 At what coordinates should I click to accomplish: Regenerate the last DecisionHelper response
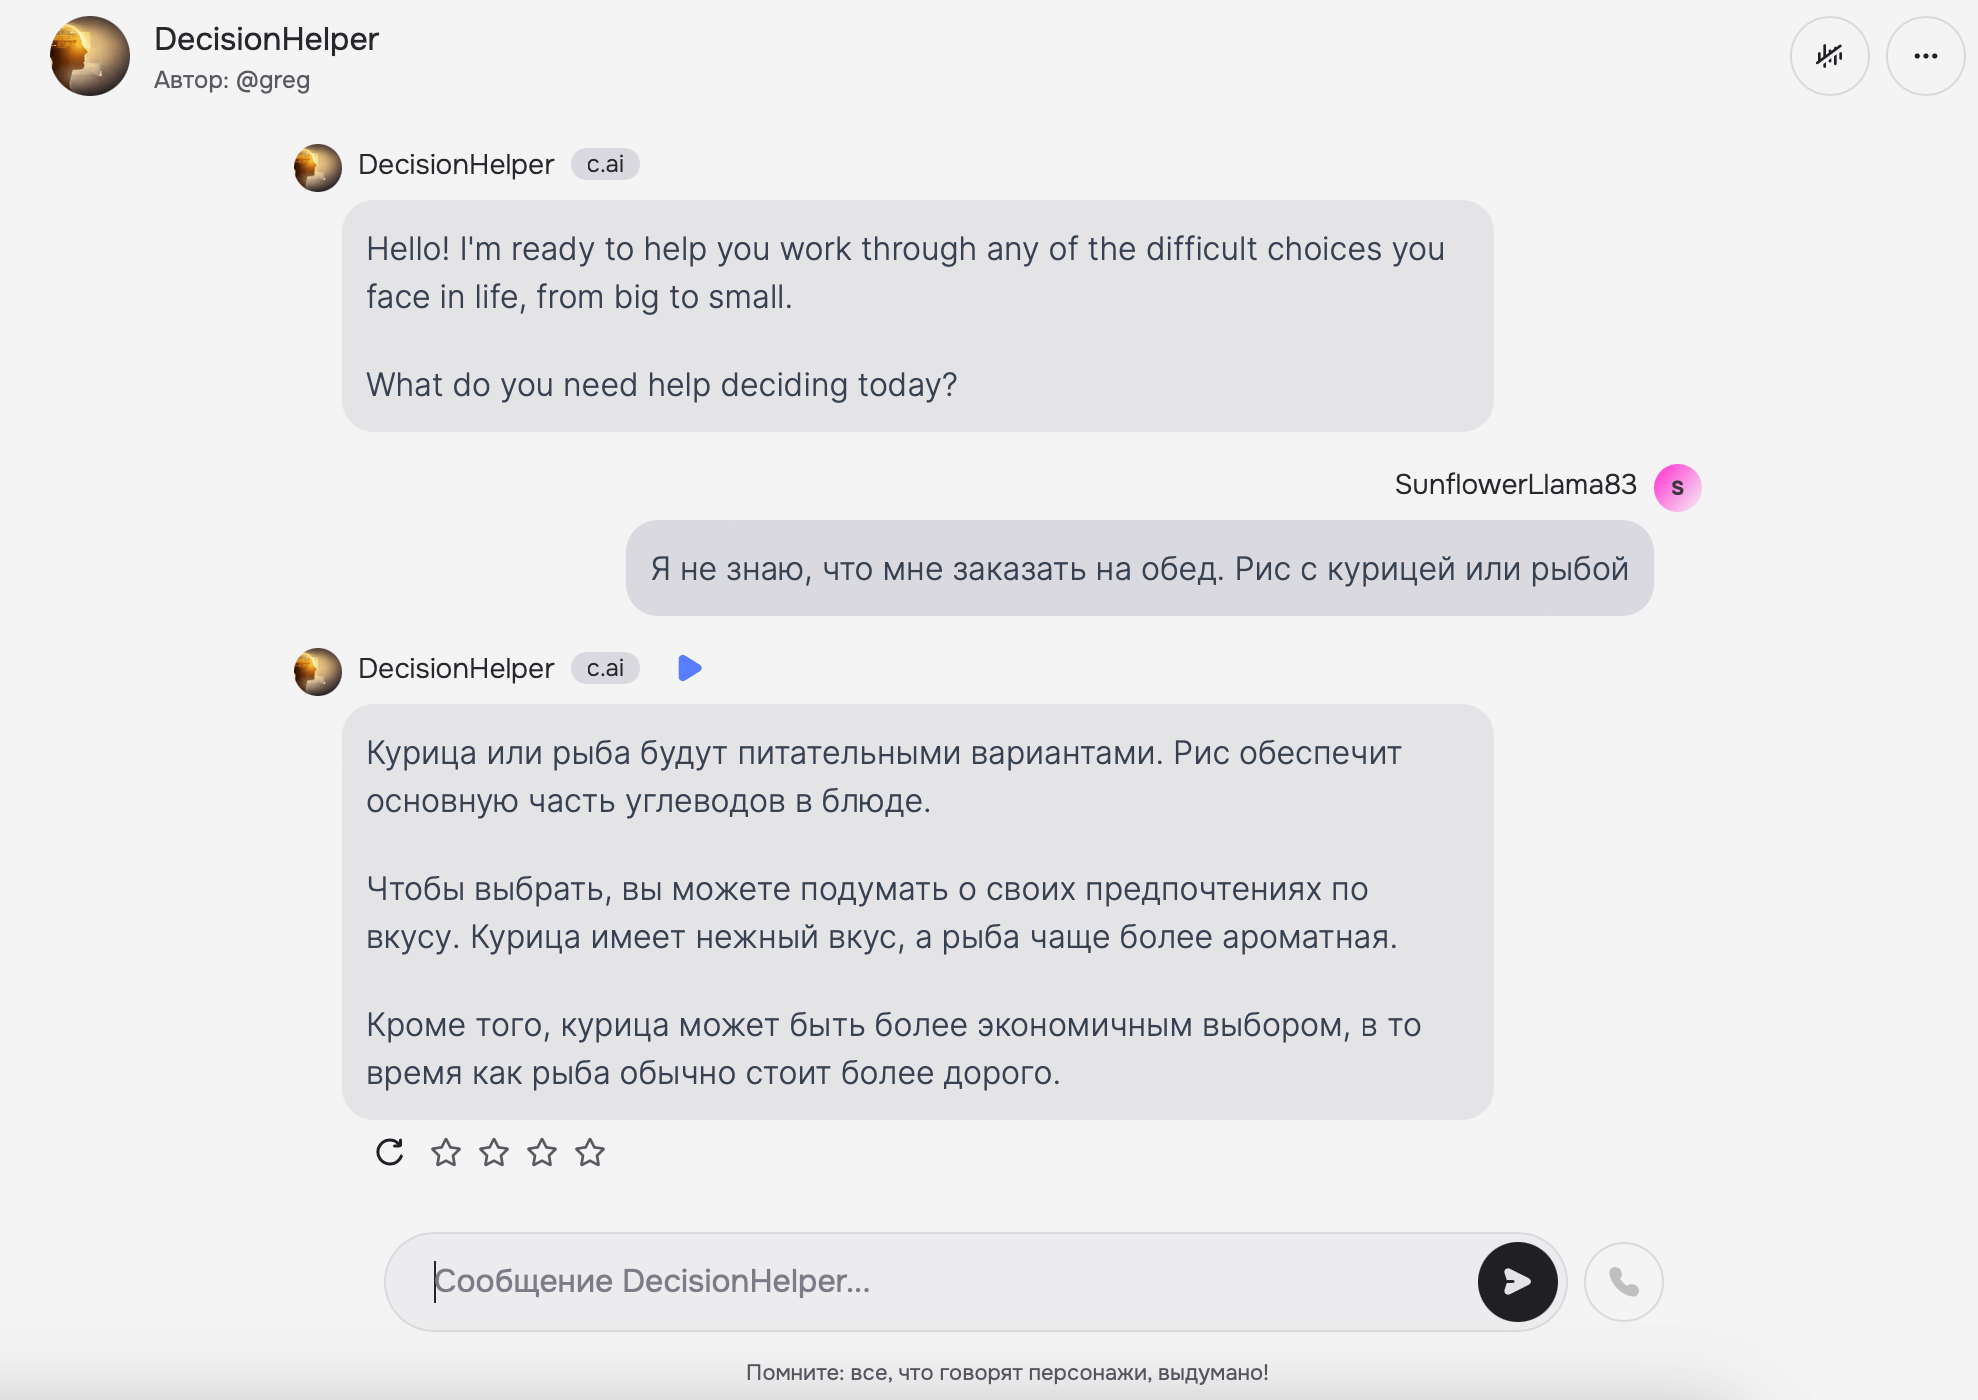[390, 1152]
